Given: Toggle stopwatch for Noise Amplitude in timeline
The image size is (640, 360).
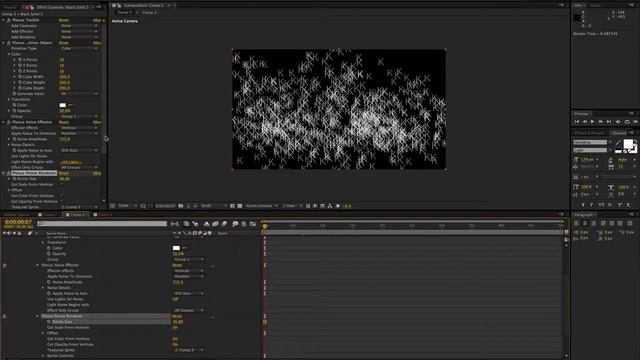Looking at the screenshot, I should [49, 282].
